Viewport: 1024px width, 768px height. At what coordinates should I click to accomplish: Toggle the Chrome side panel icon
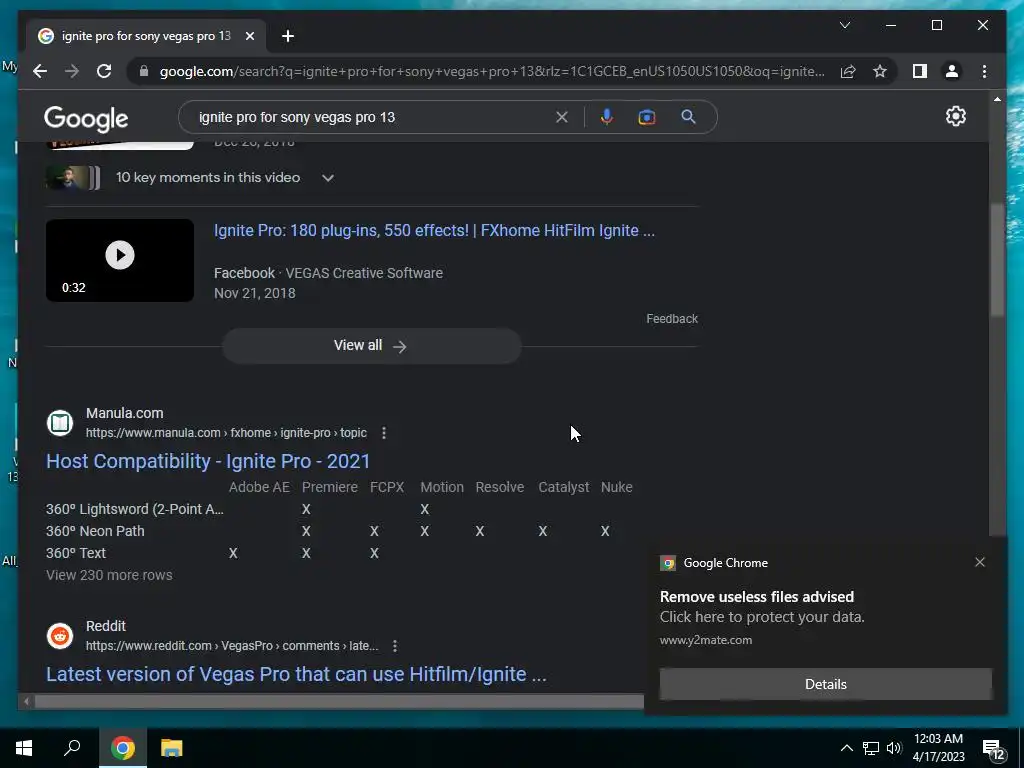[920, 71]
